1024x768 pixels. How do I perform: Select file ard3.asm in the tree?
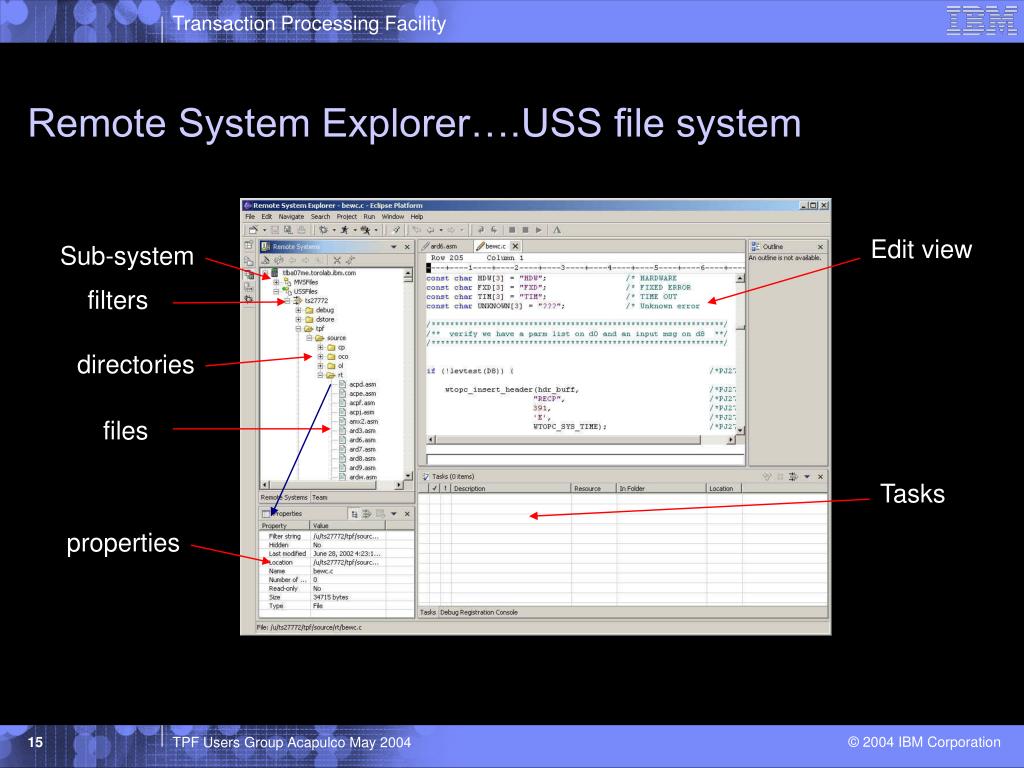tap(362, 431)
